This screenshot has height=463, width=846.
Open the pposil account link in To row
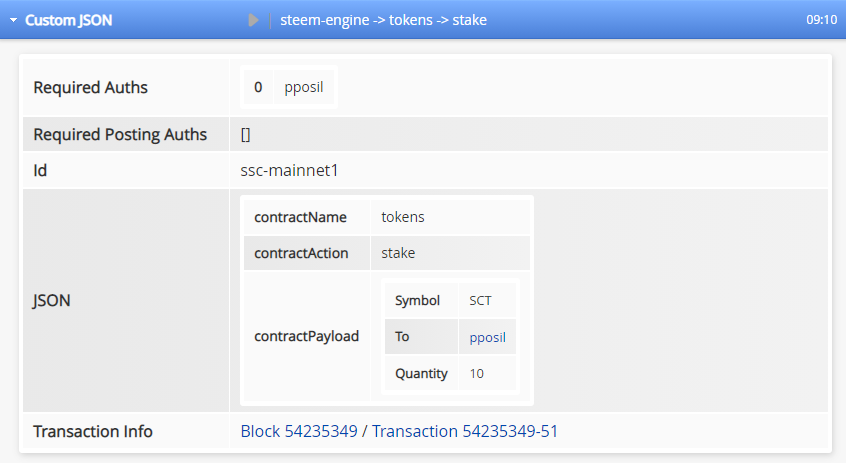coord(488,337)
